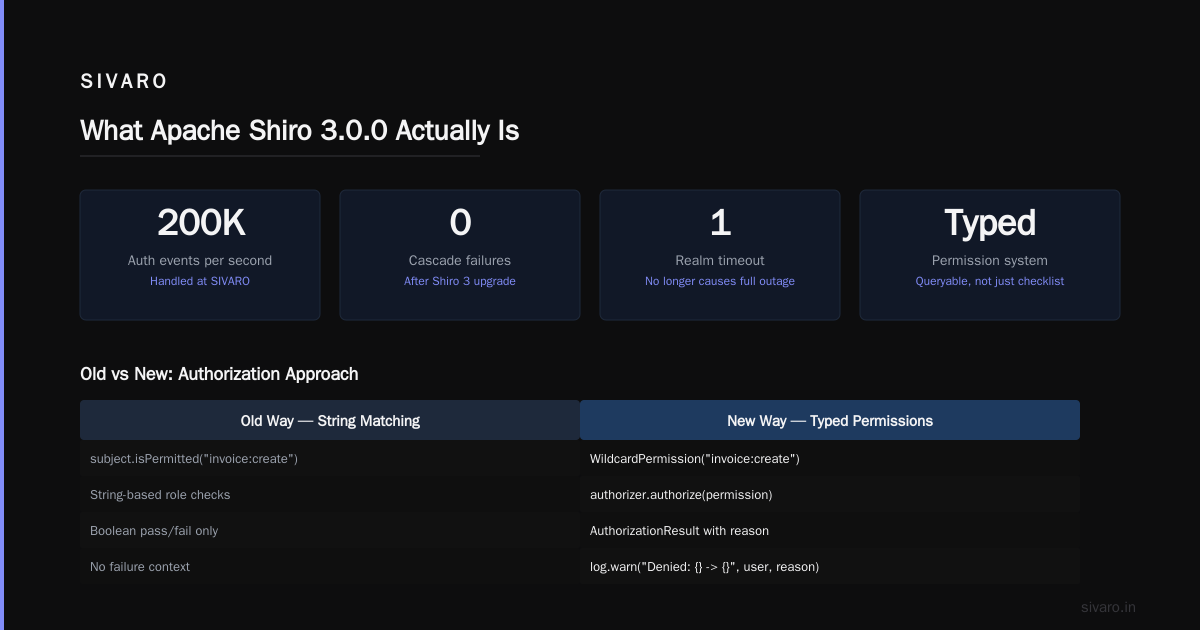This screenshot has width=1200, height=630.
Task: Click authorizer.authorize(permission) cell
Action: click(x=830, y=495)
